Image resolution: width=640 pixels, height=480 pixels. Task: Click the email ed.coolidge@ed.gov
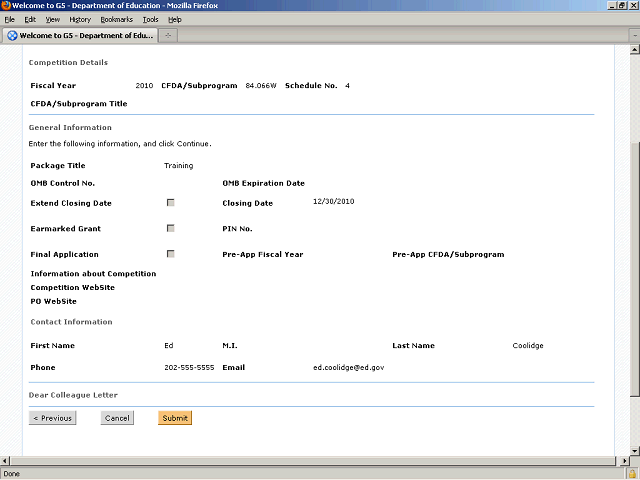[x=349, y=367]
